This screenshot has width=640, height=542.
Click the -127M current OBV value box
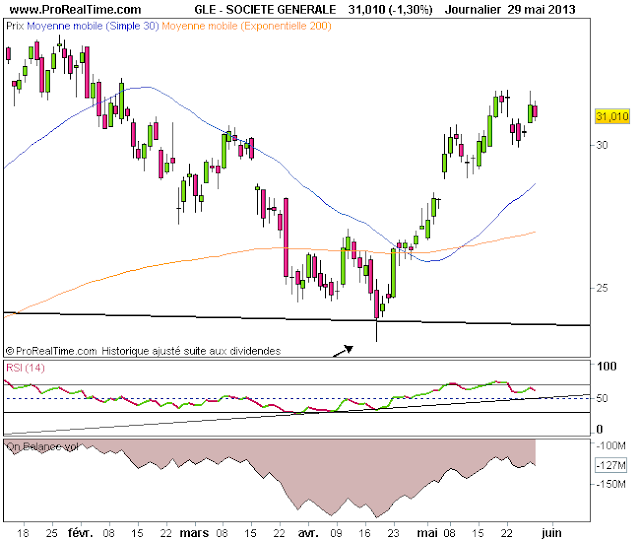tap(611, 465)
